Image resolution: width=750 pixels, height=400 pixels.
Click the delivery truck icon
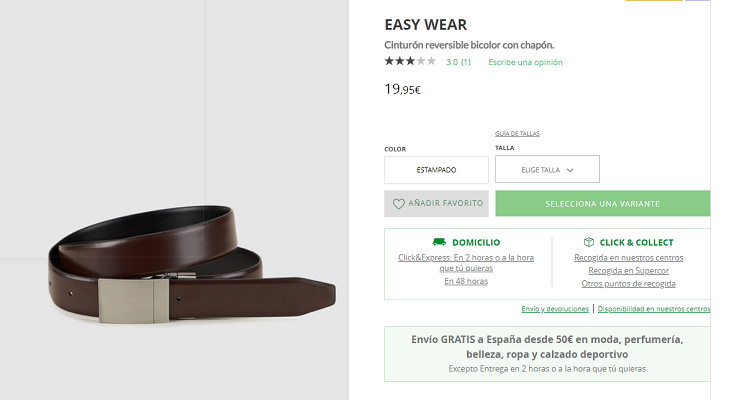click(x=439, y=242)
